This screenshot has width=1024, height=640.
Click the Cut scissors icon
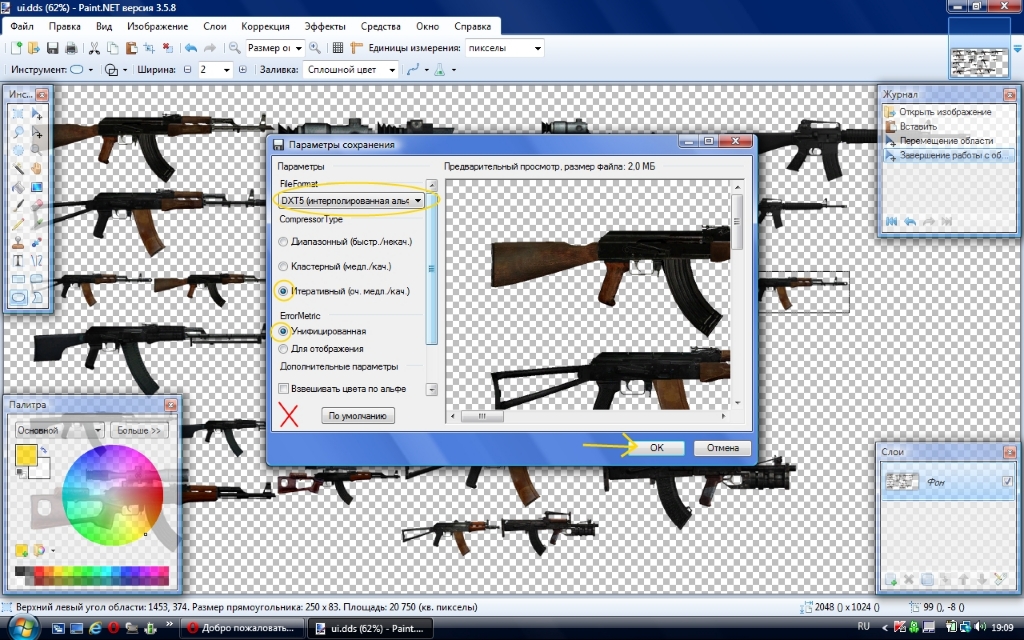pyautogui.click(x=94, y=48)
